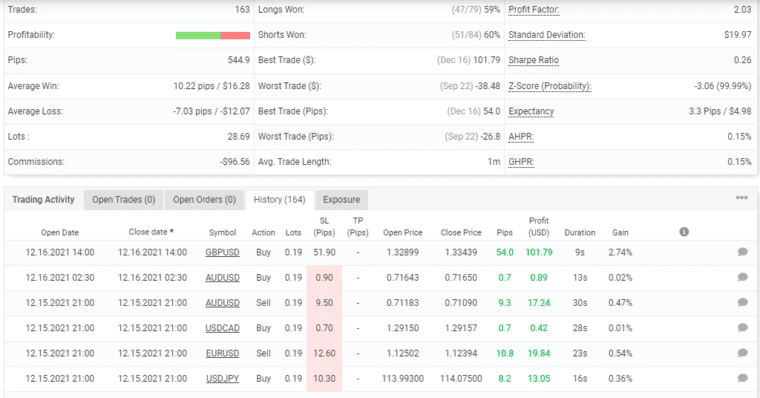
Task: Click the Expectancy label
Action: [x=531, y=111]
